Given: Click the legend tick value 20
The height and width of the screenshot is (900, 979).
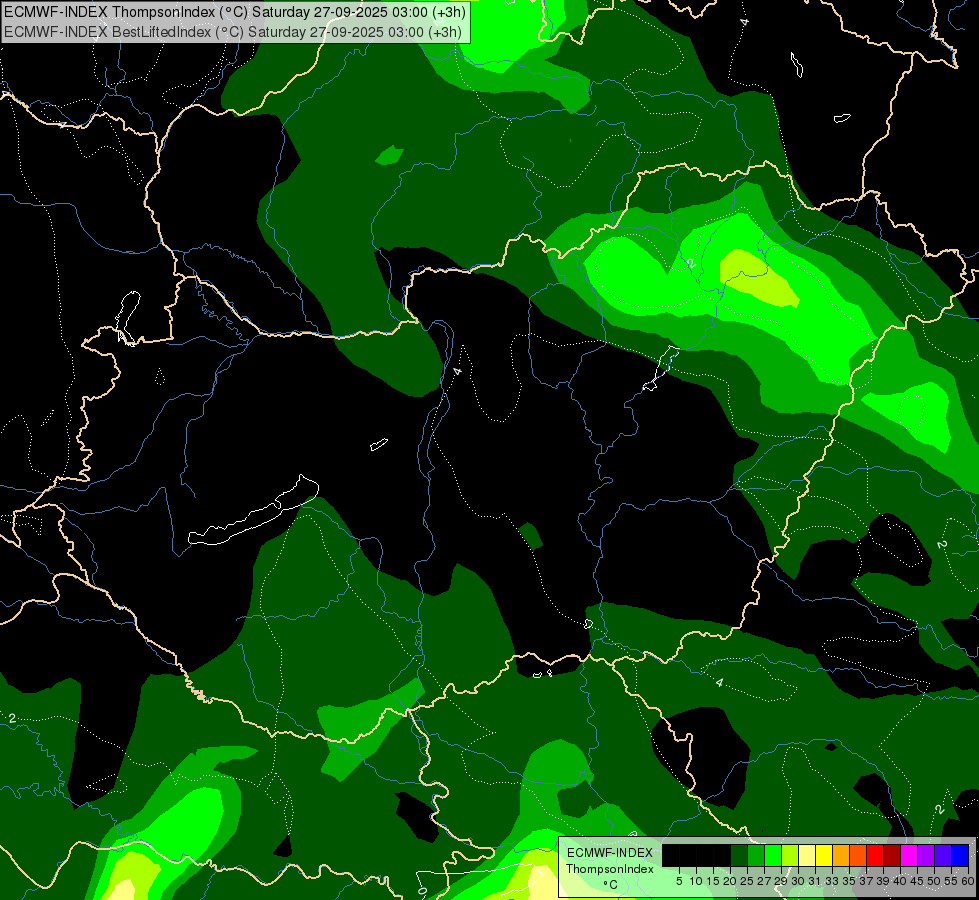Looking at the screenshot, I should click(x=729, y=881).
